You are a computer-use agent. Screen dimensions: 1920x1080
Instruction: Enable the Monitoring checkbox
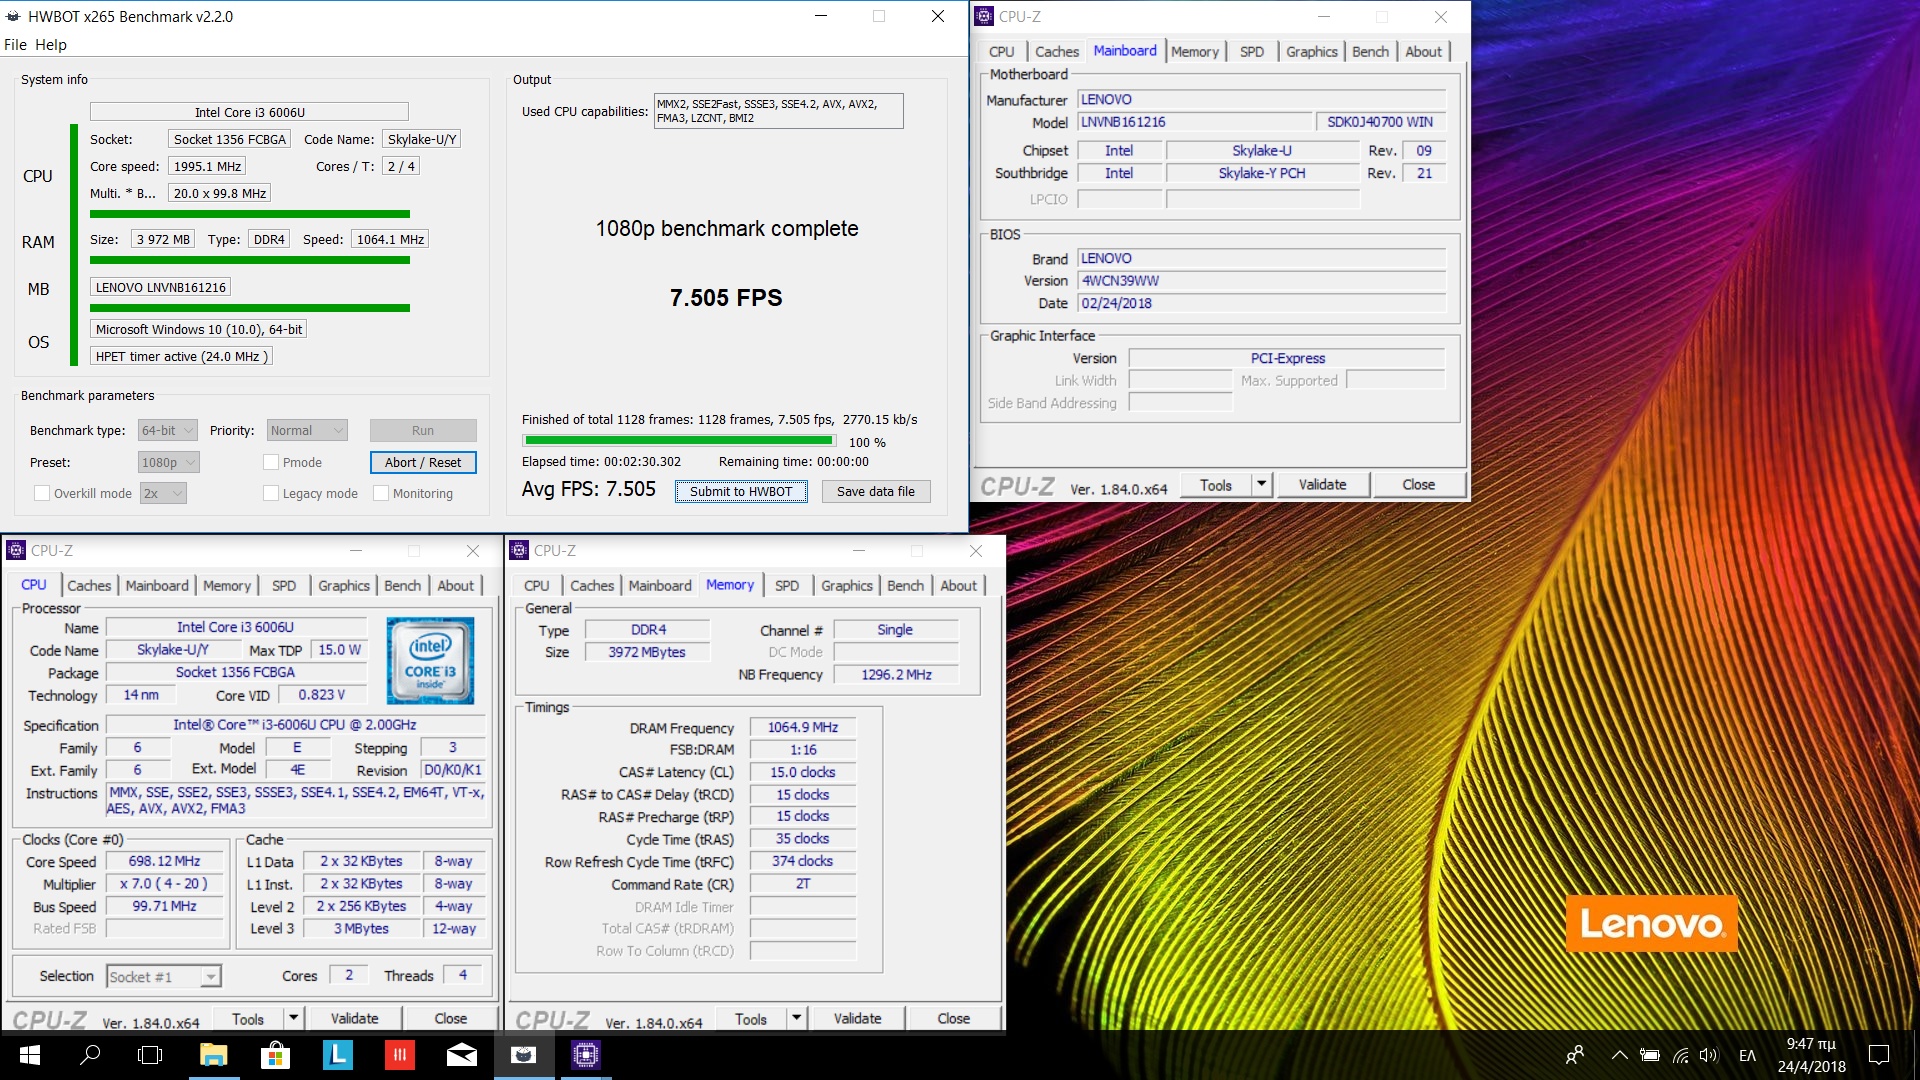click(x=380, y=493)
